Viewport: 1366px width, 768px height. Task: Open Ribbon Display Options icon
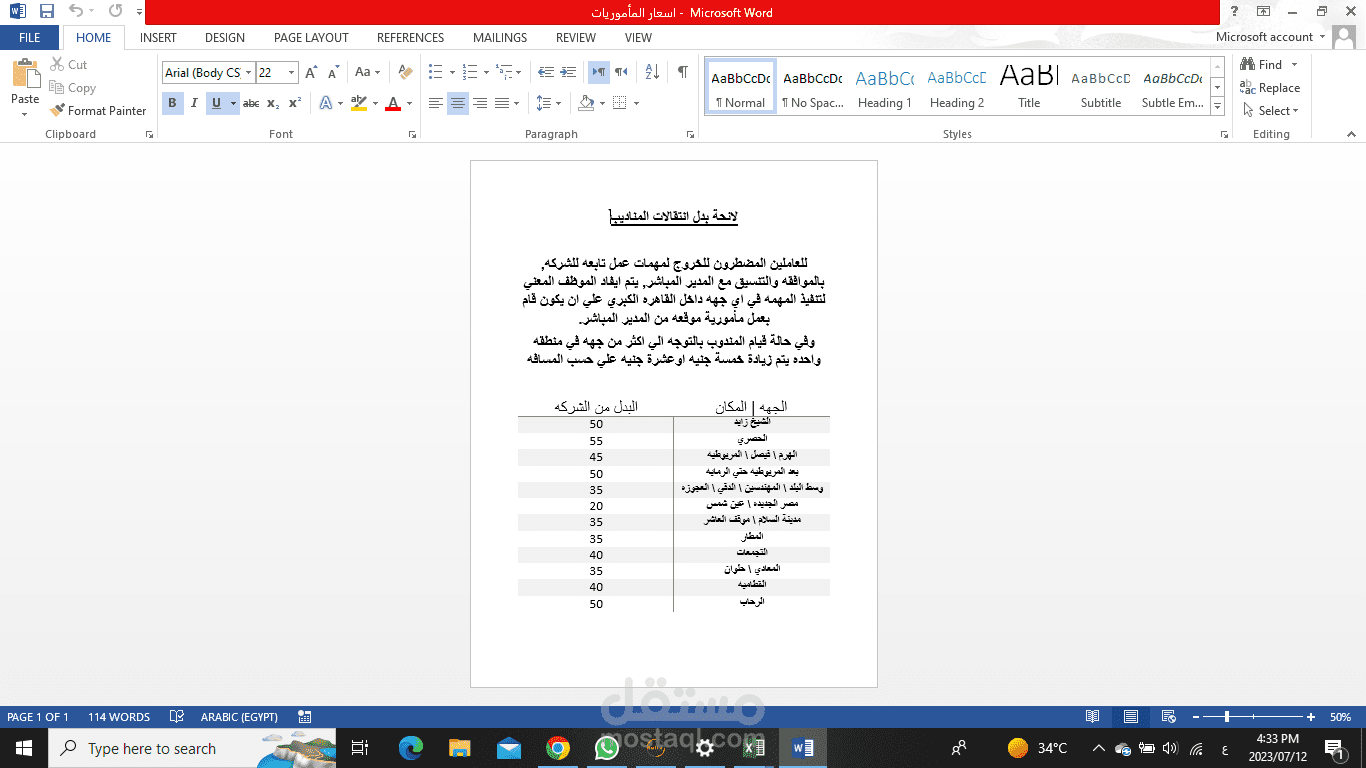[1264, 12]
